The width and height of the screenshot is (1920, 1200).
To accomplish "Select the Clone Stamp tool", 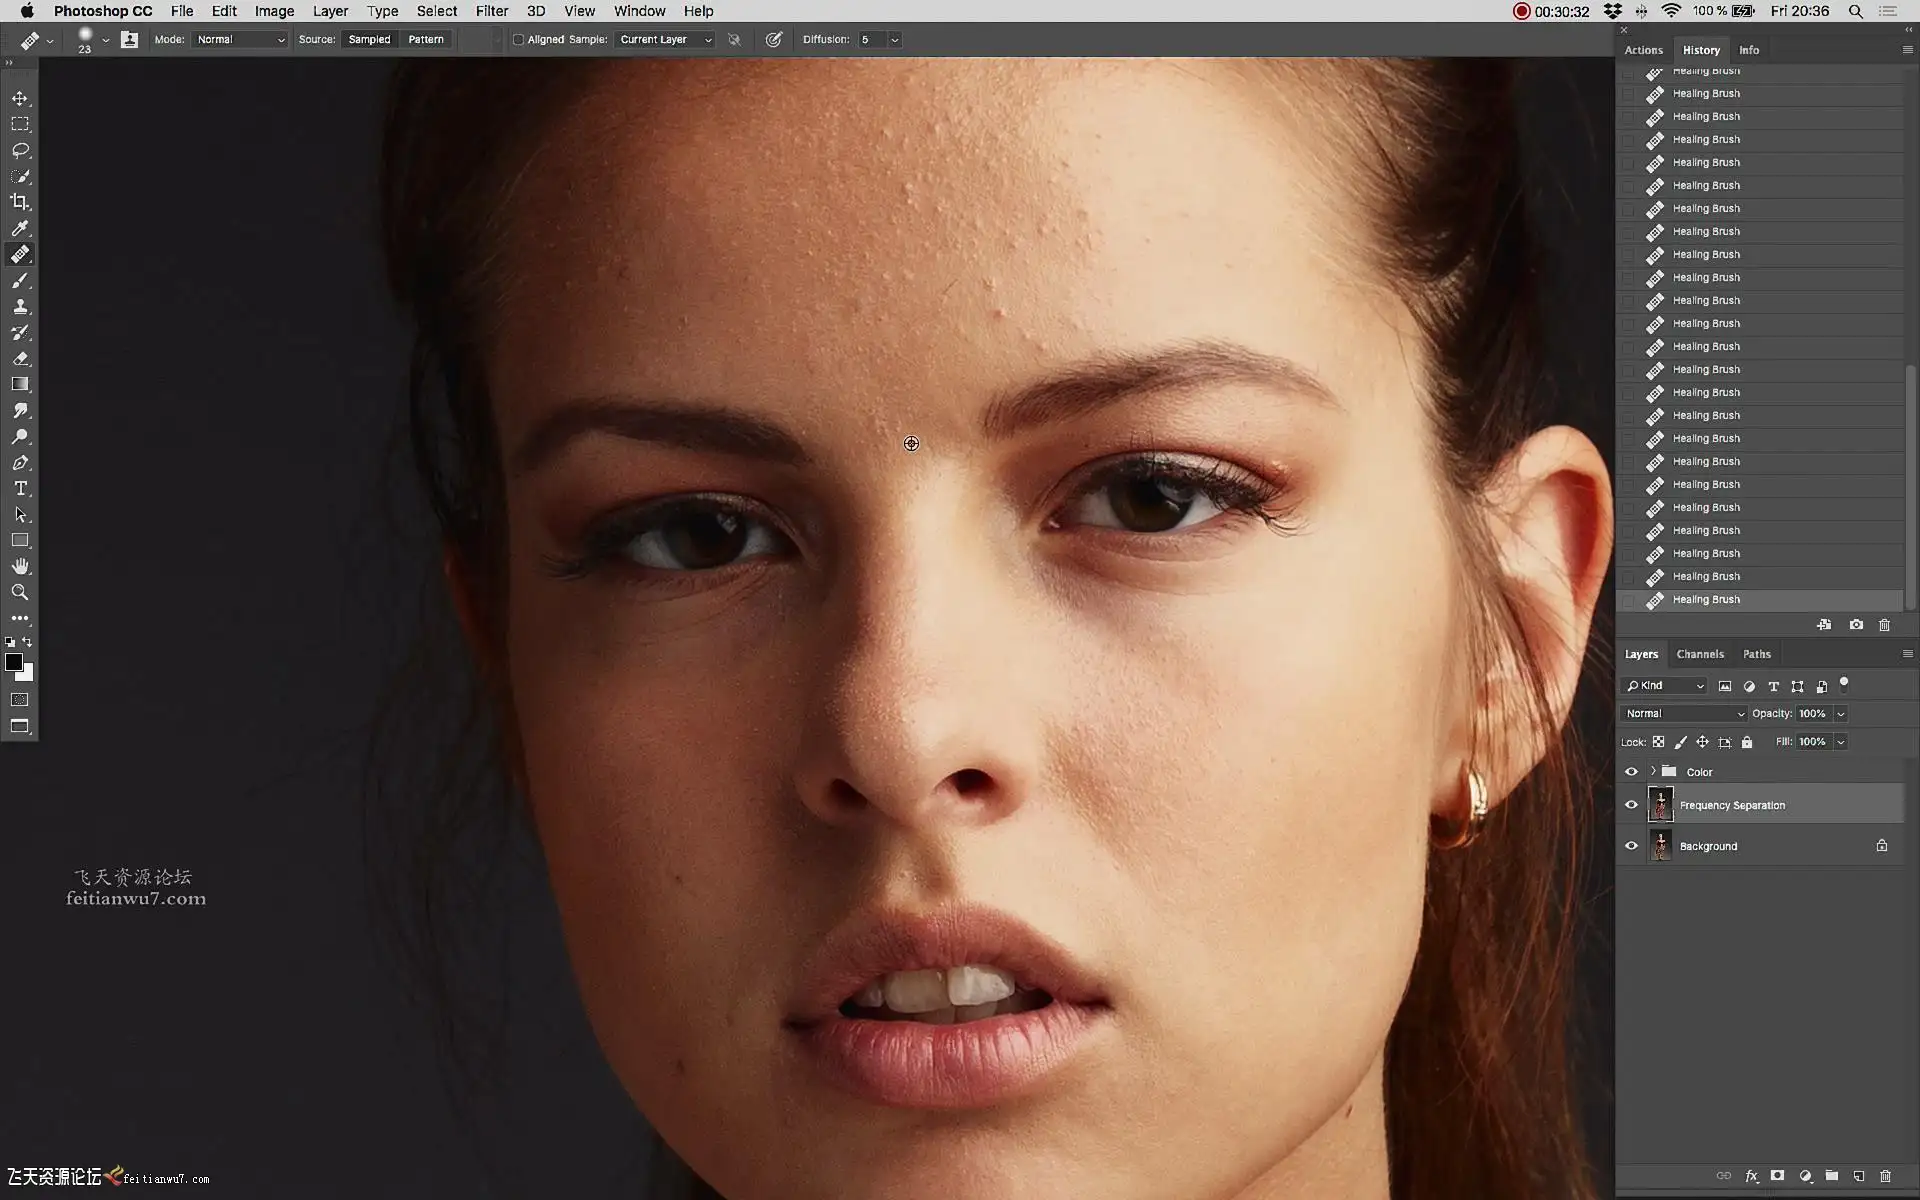I will click(20, 306).
